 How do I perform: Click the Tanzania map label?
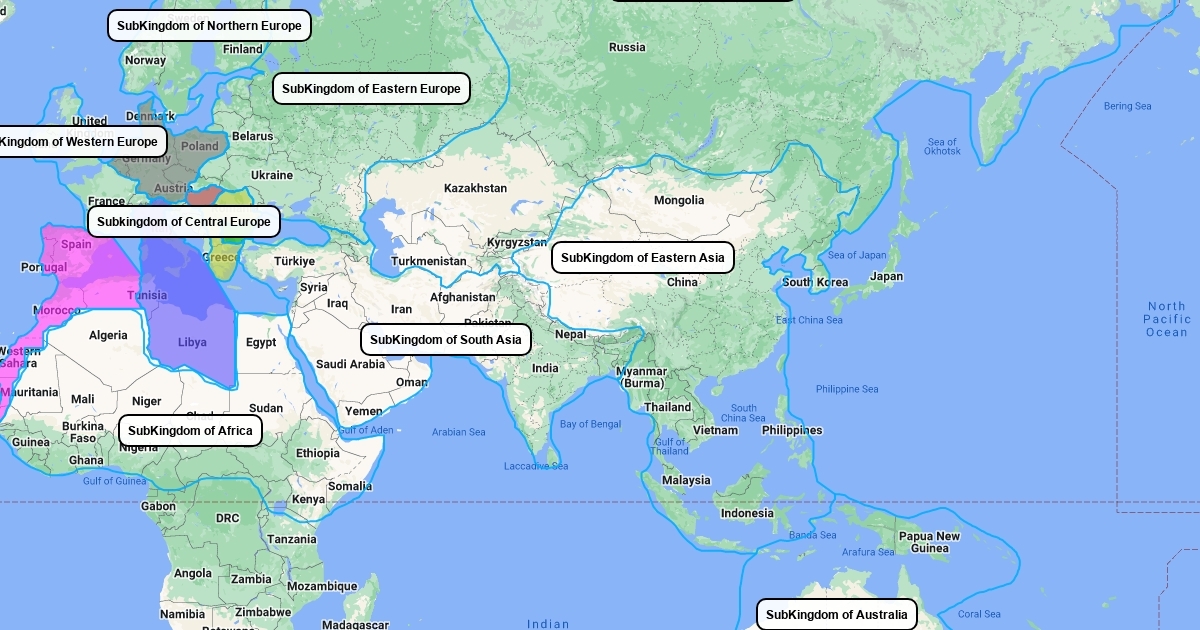[292, 539]
